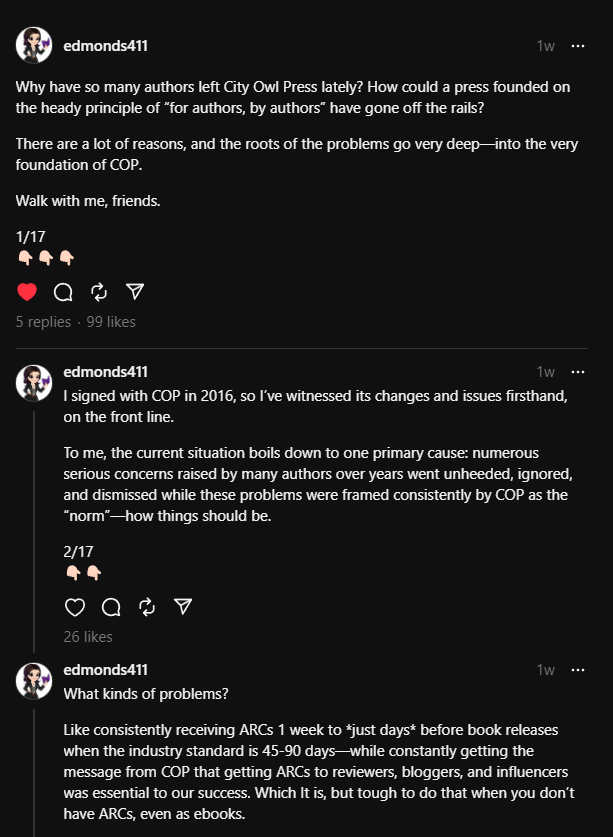Share the second post via send icon
This screenshot has height=837, width=613.
(x=183, y=607)
